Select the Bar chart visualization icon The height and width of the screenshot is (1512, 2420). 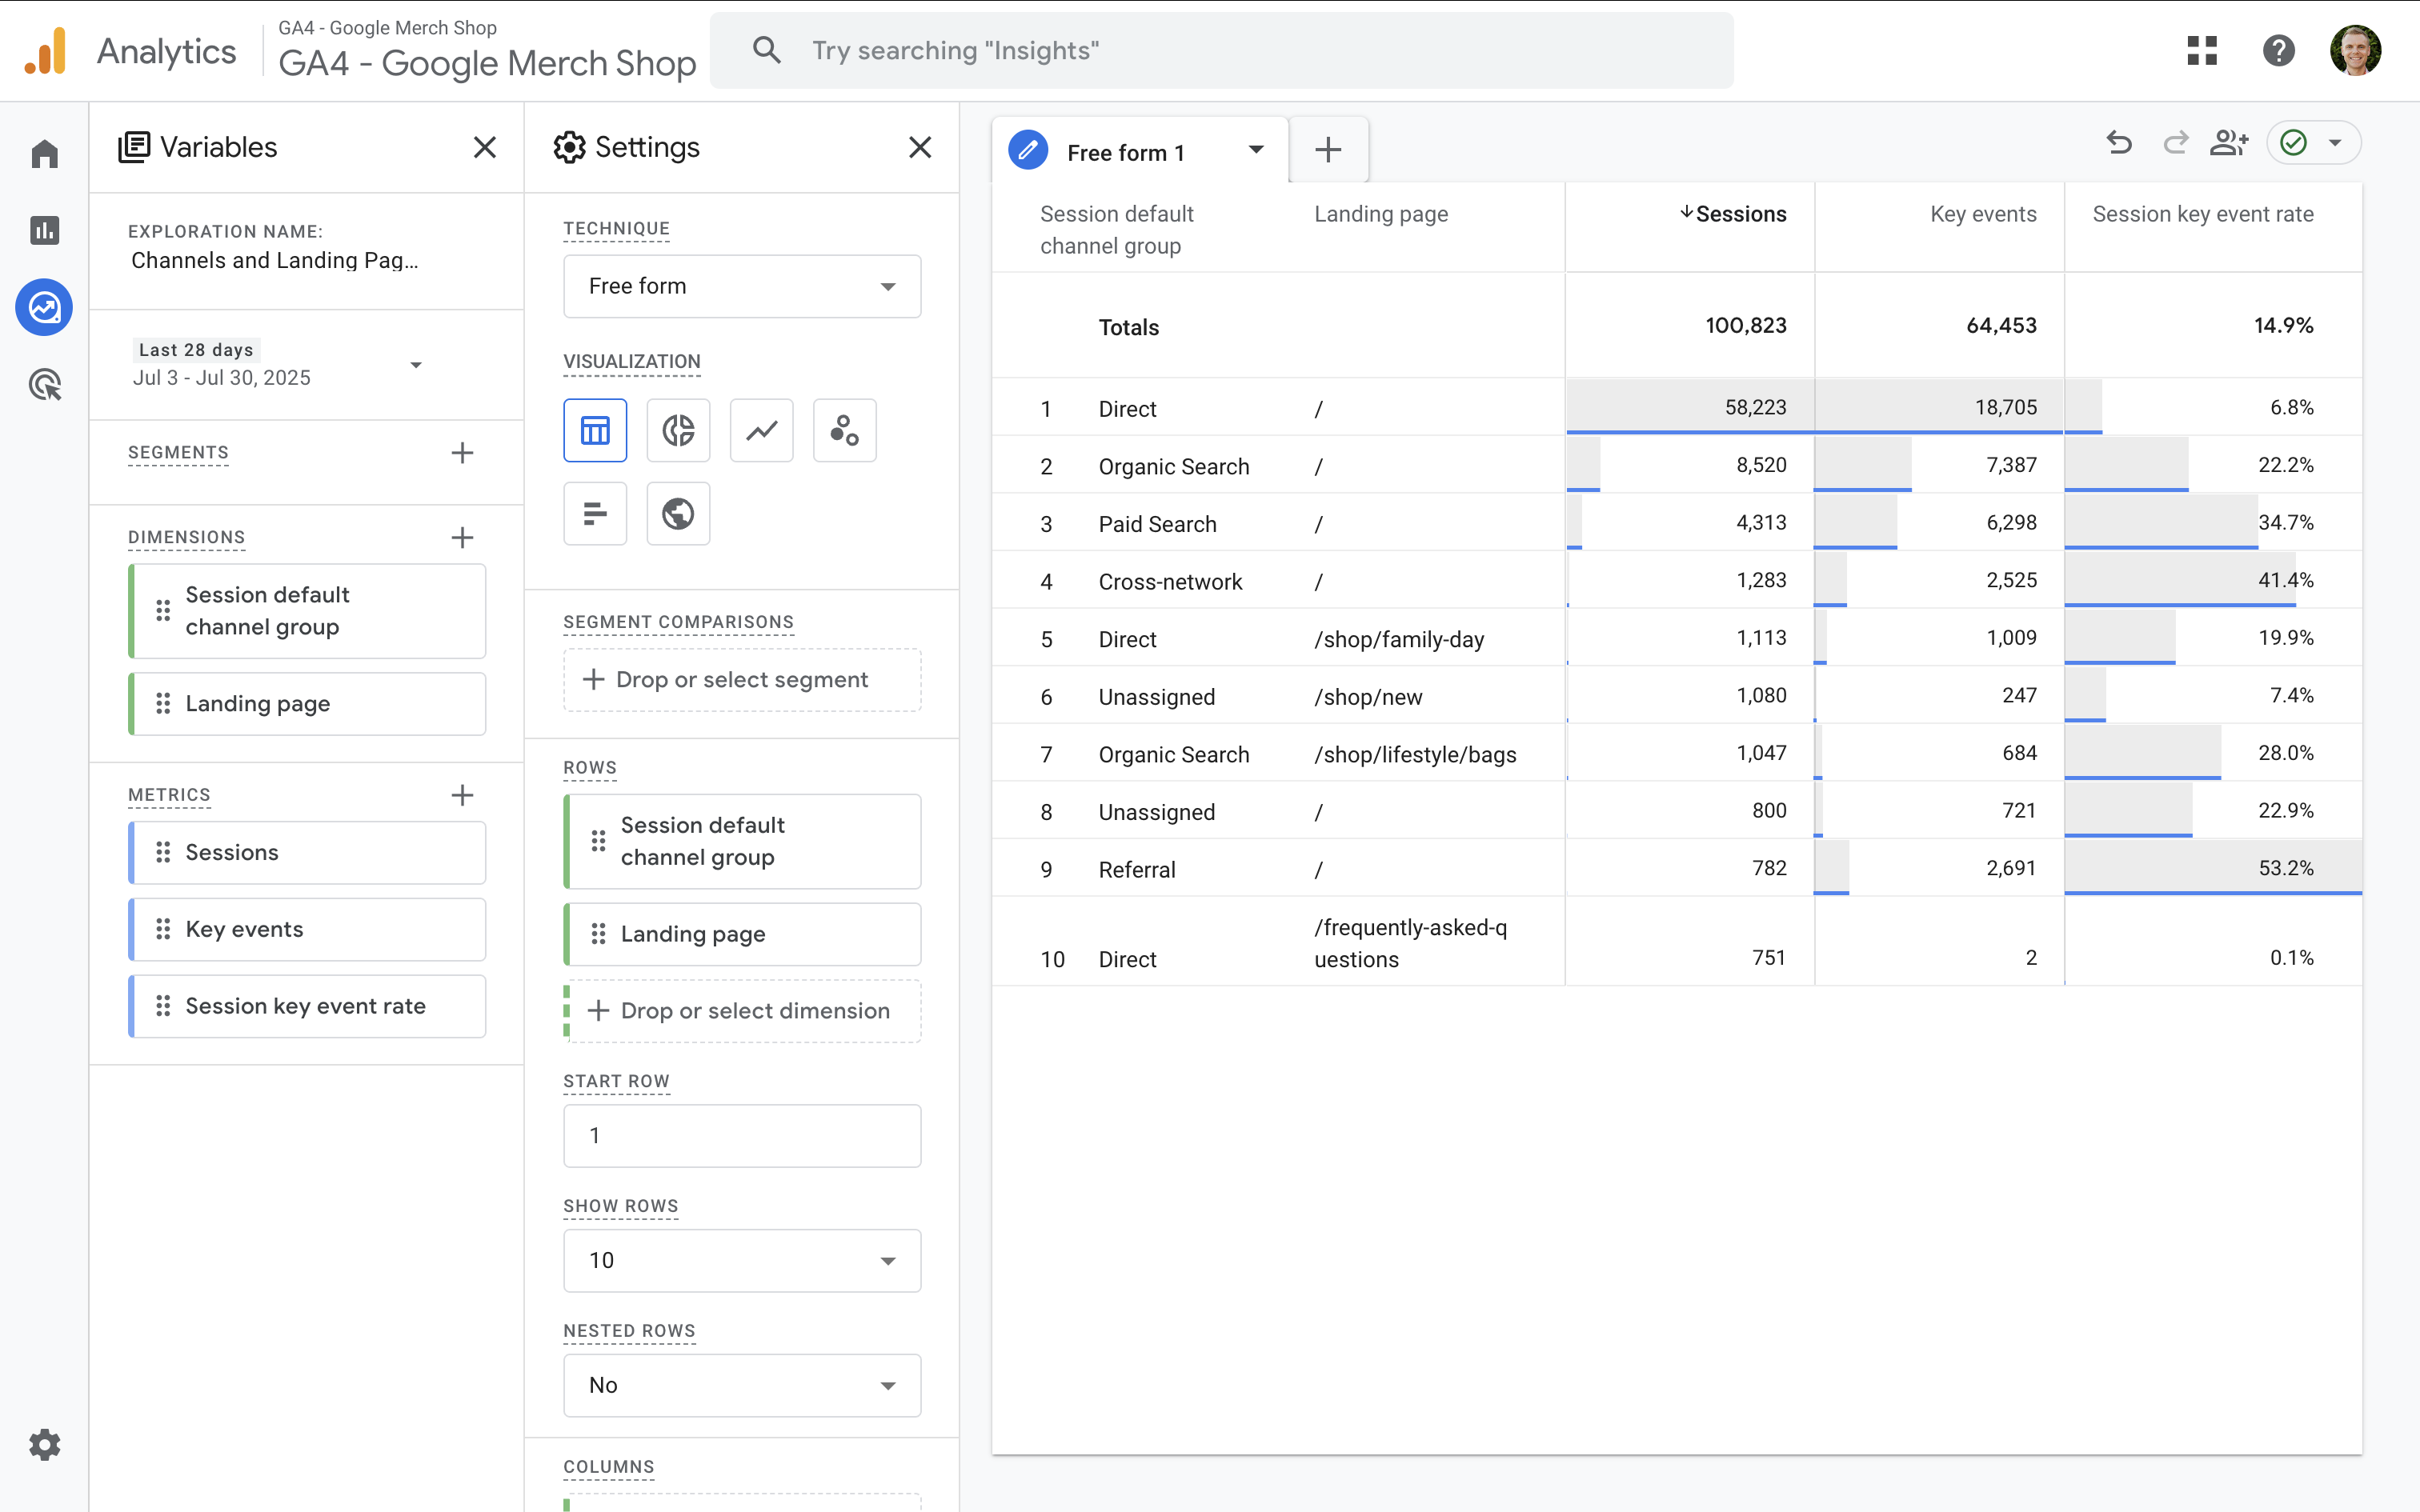click(x=595, y=513)
